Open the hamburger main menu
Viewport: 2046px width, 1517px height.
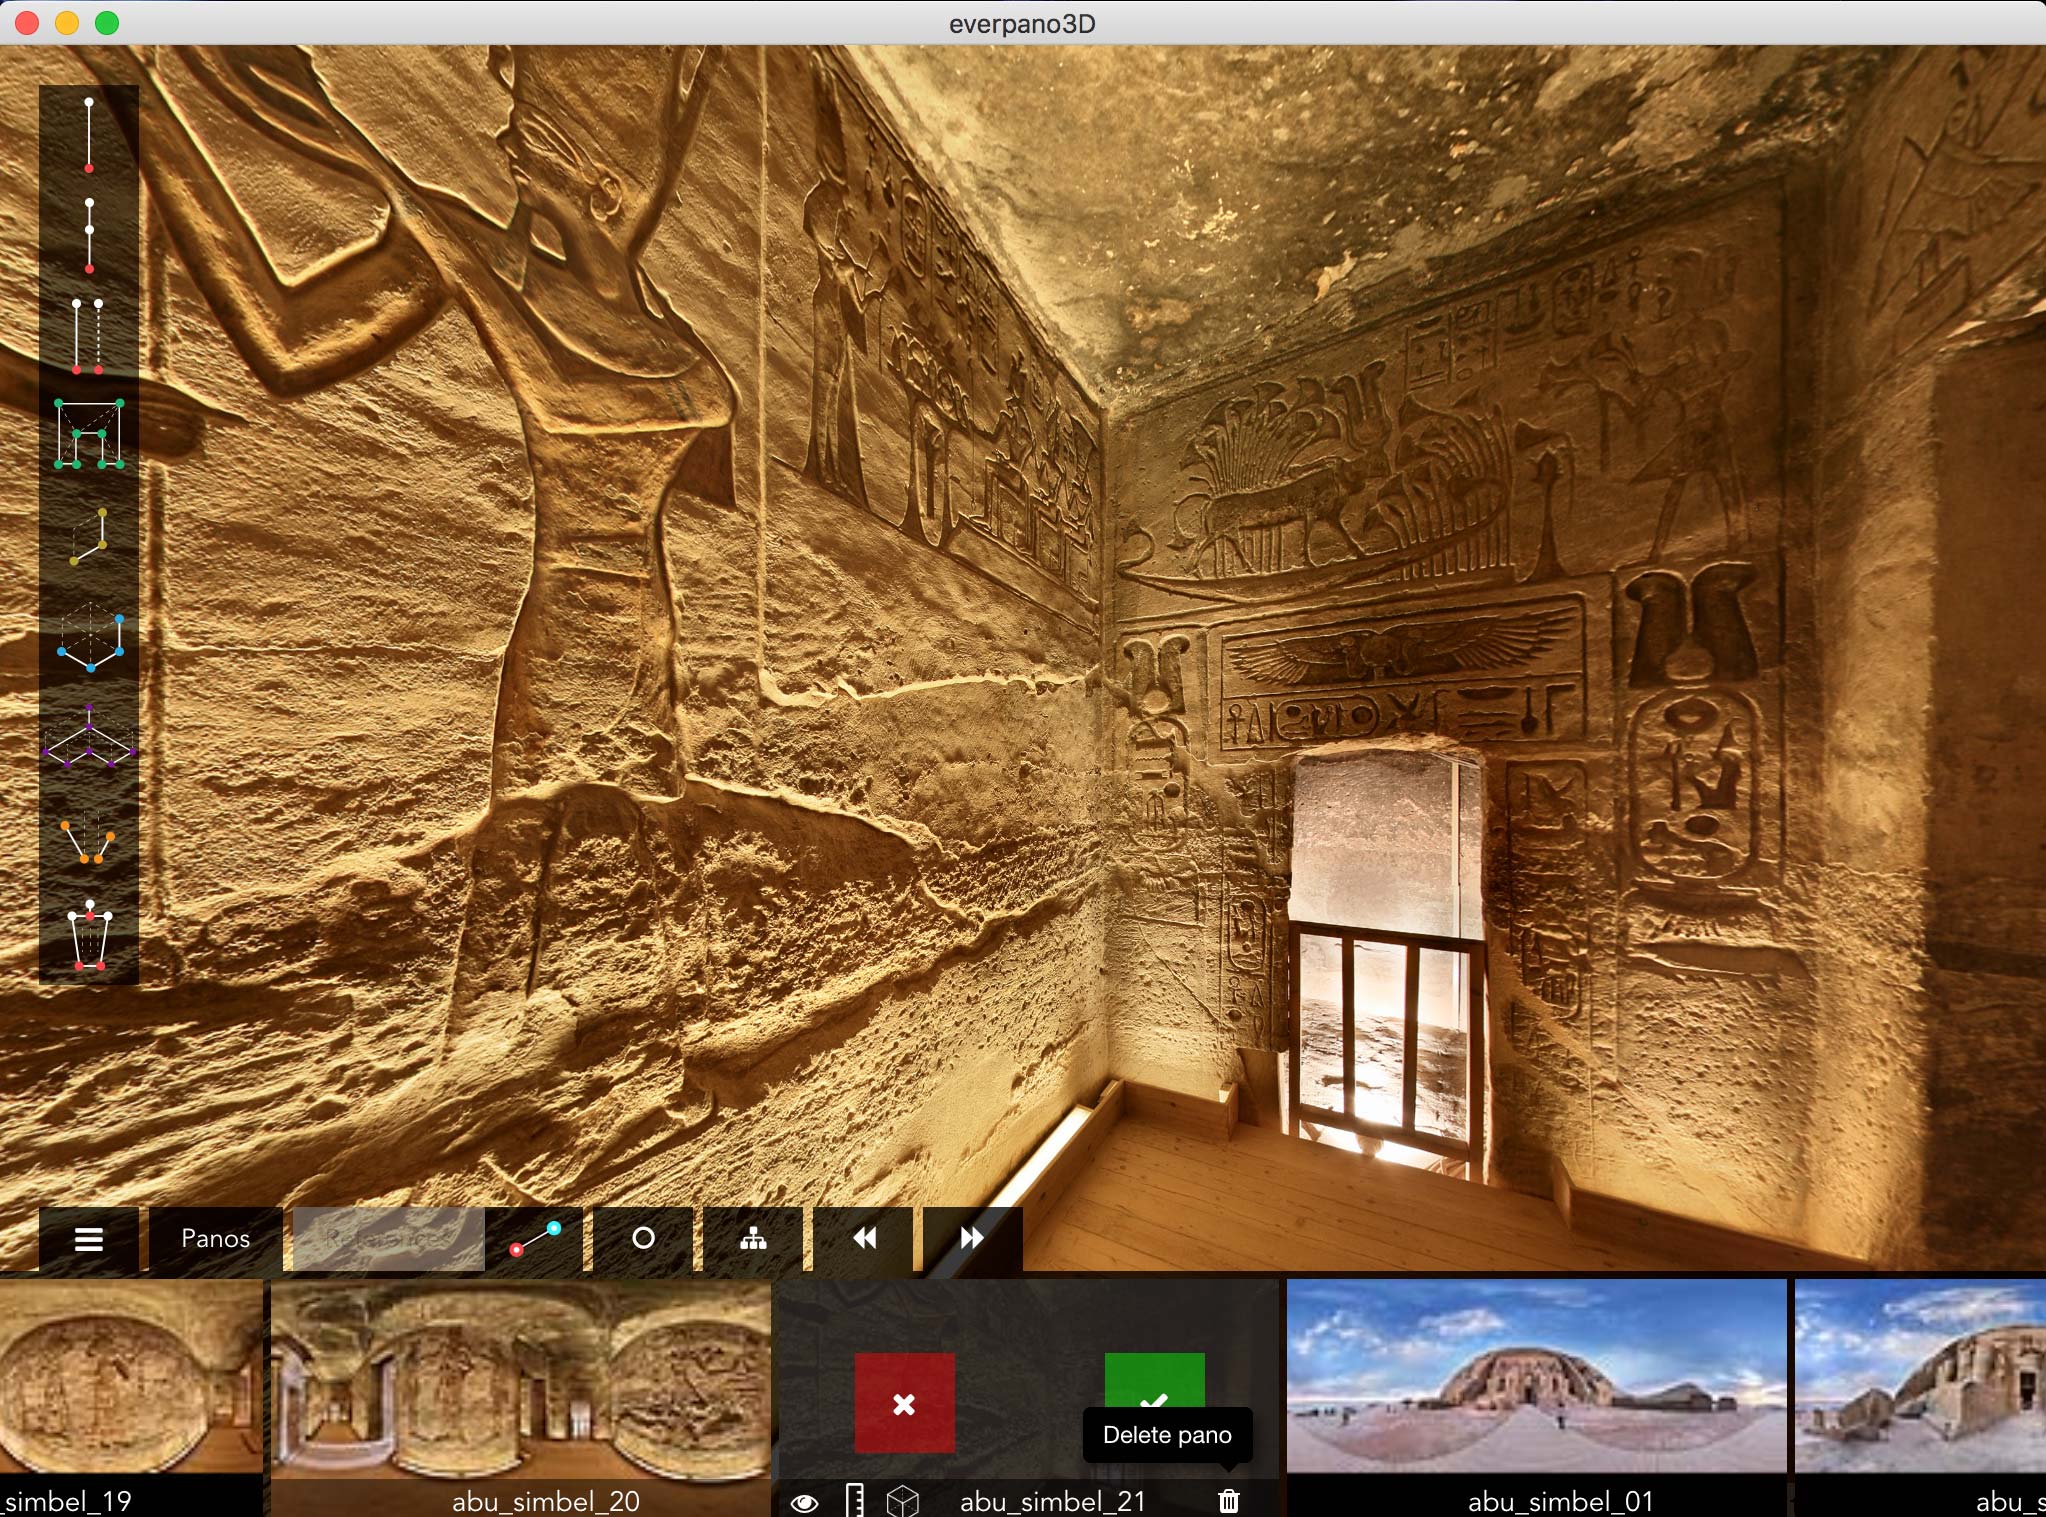click(89, 1239)
